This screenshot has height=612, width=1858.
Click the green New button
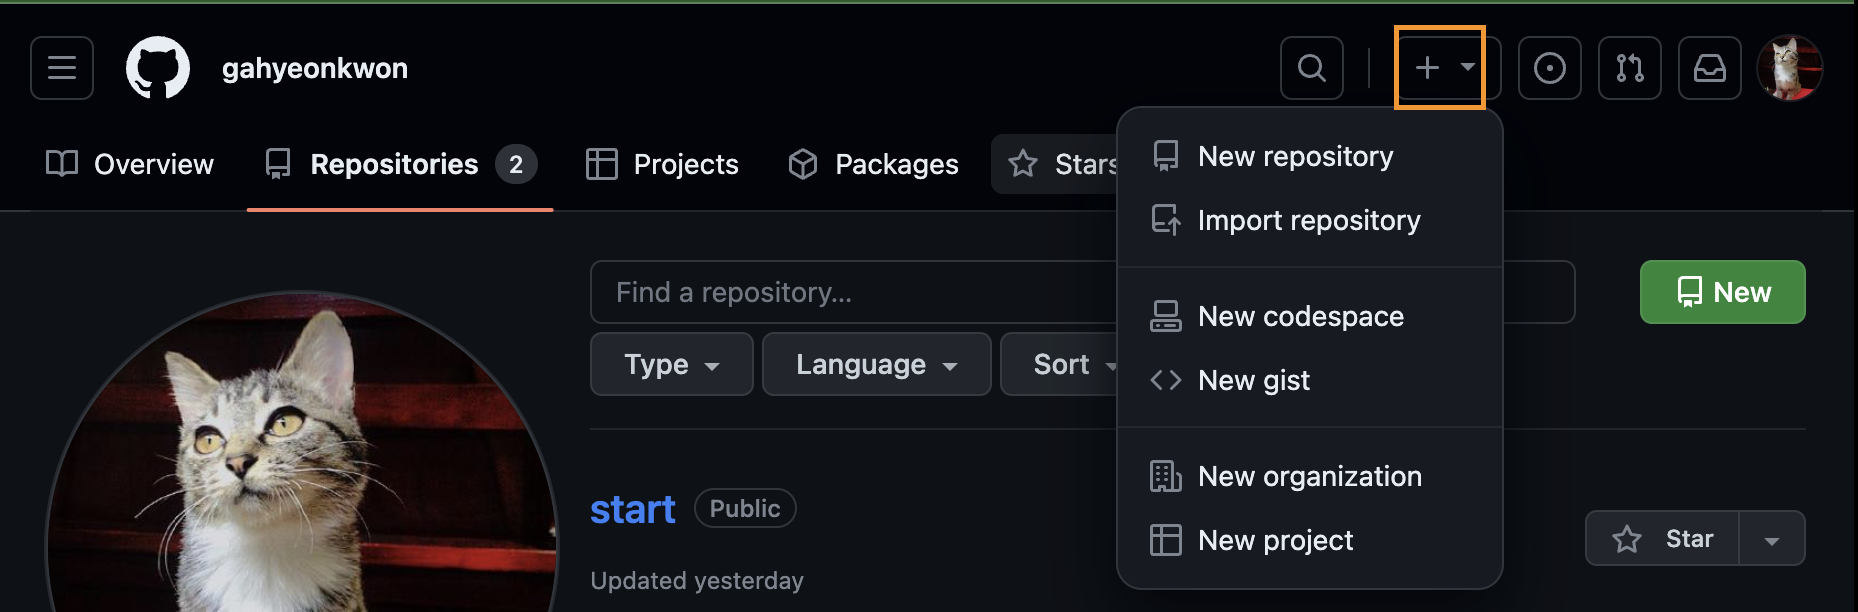[x=1722, y=292]
